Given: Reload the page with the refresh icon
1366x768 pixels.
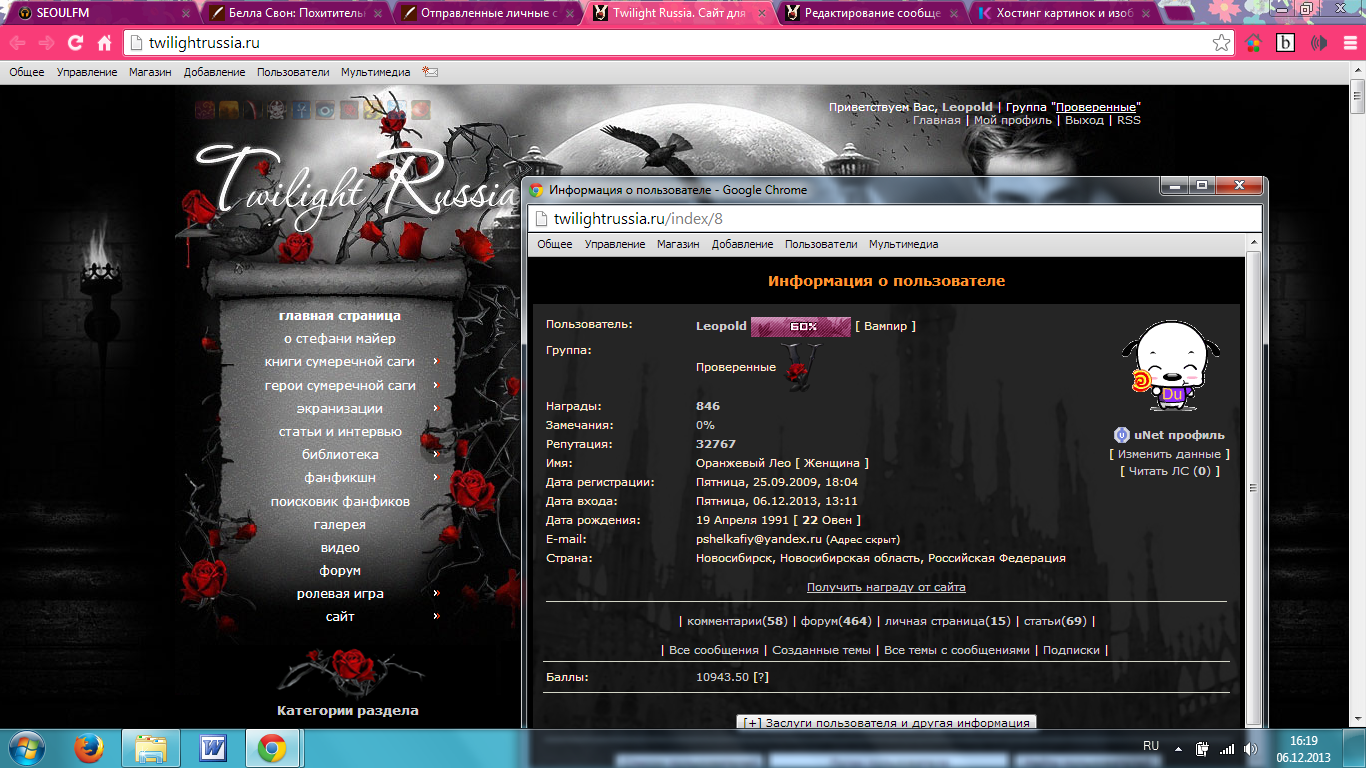Looking at the screenshot, I should [x=75, y=43].
